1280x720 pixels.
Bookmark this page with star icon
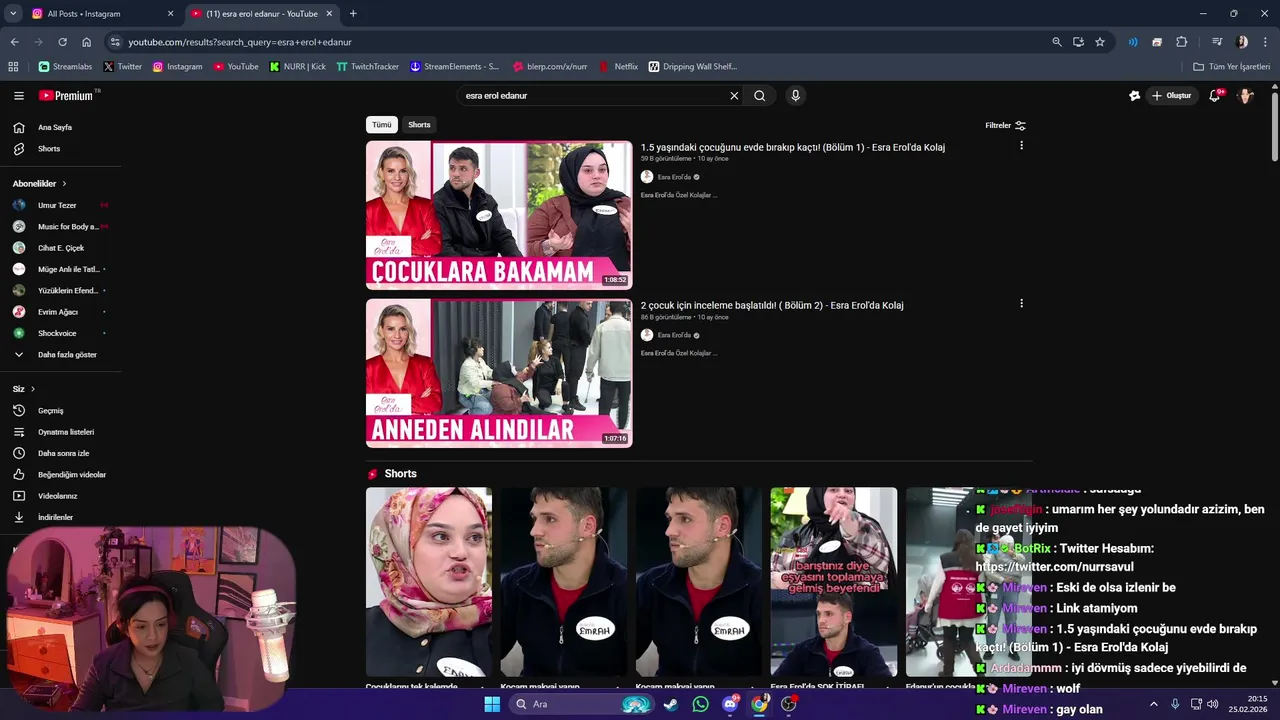coord(1100,42)
